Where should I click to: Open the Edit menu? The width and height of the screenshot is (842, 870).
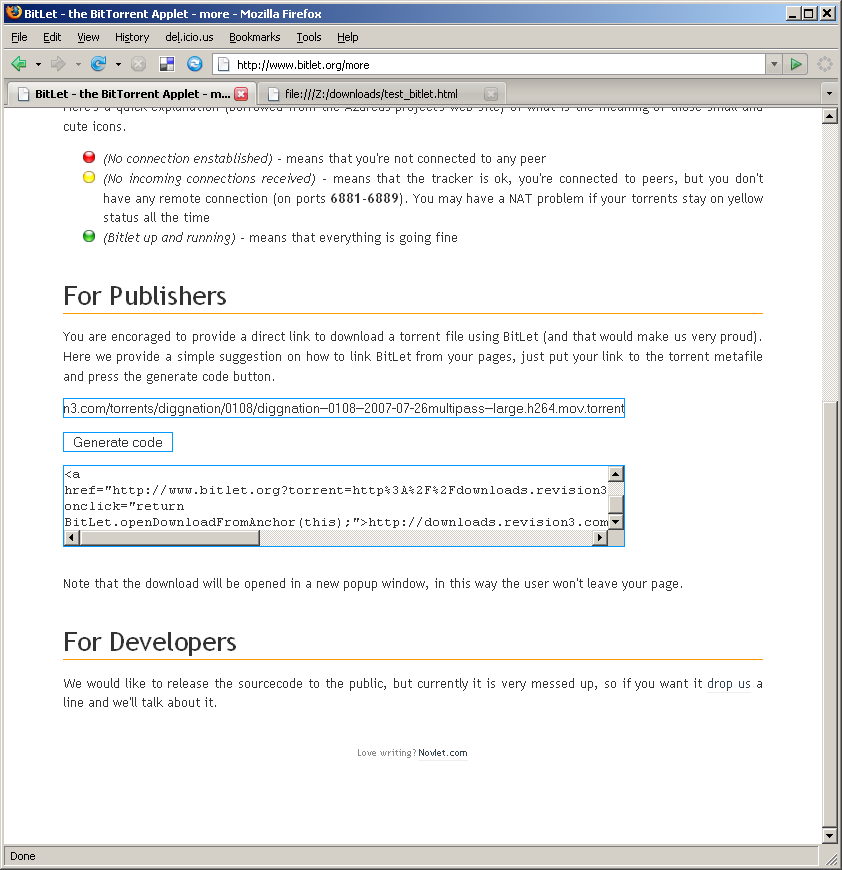52,37
